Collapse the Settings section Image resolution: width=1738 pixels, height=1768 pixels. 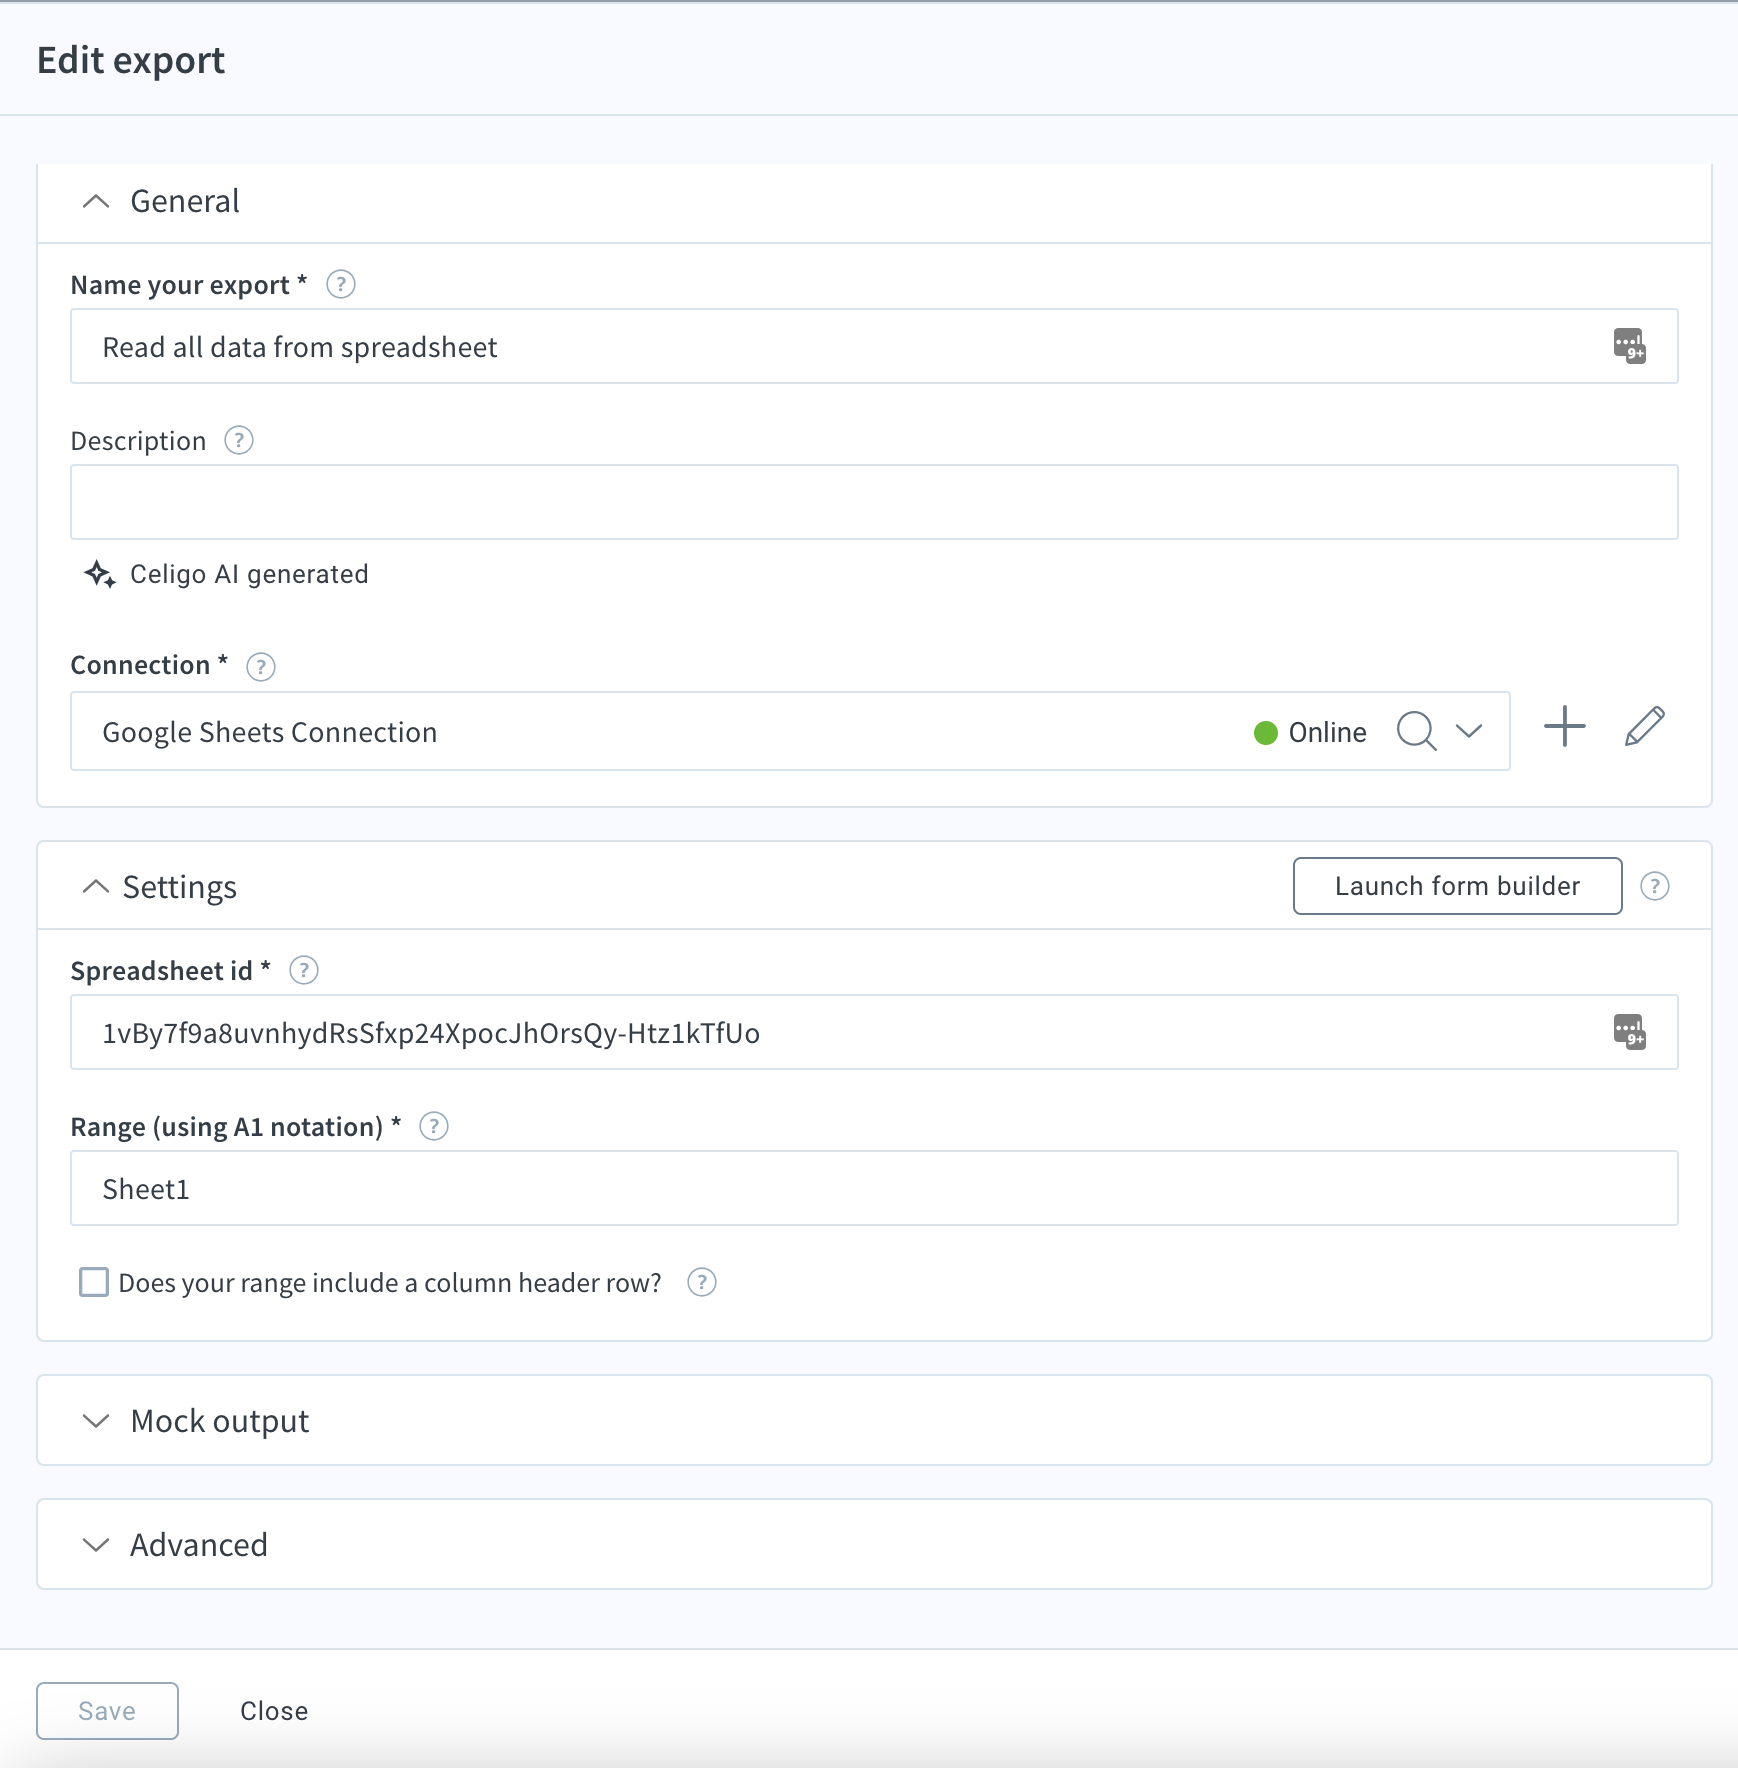[x=96, y=886]
